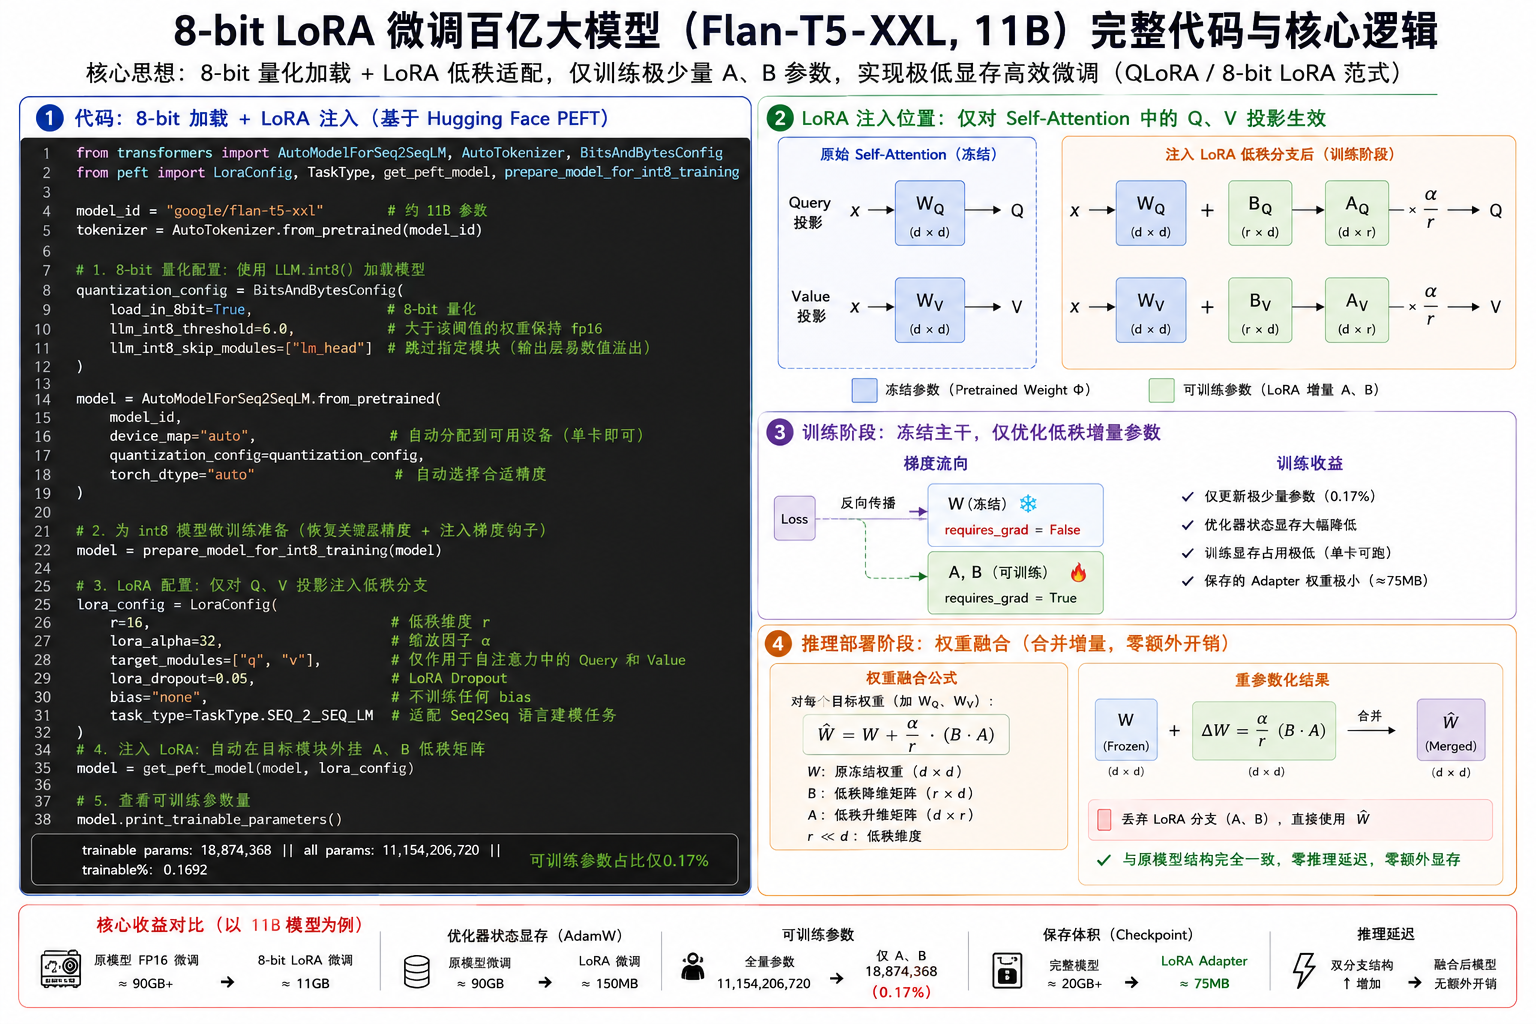Click the arrow between ≈90GB+ and ≈11GB
Viewport: 1536px width, 1024px height.
point(228,983)
